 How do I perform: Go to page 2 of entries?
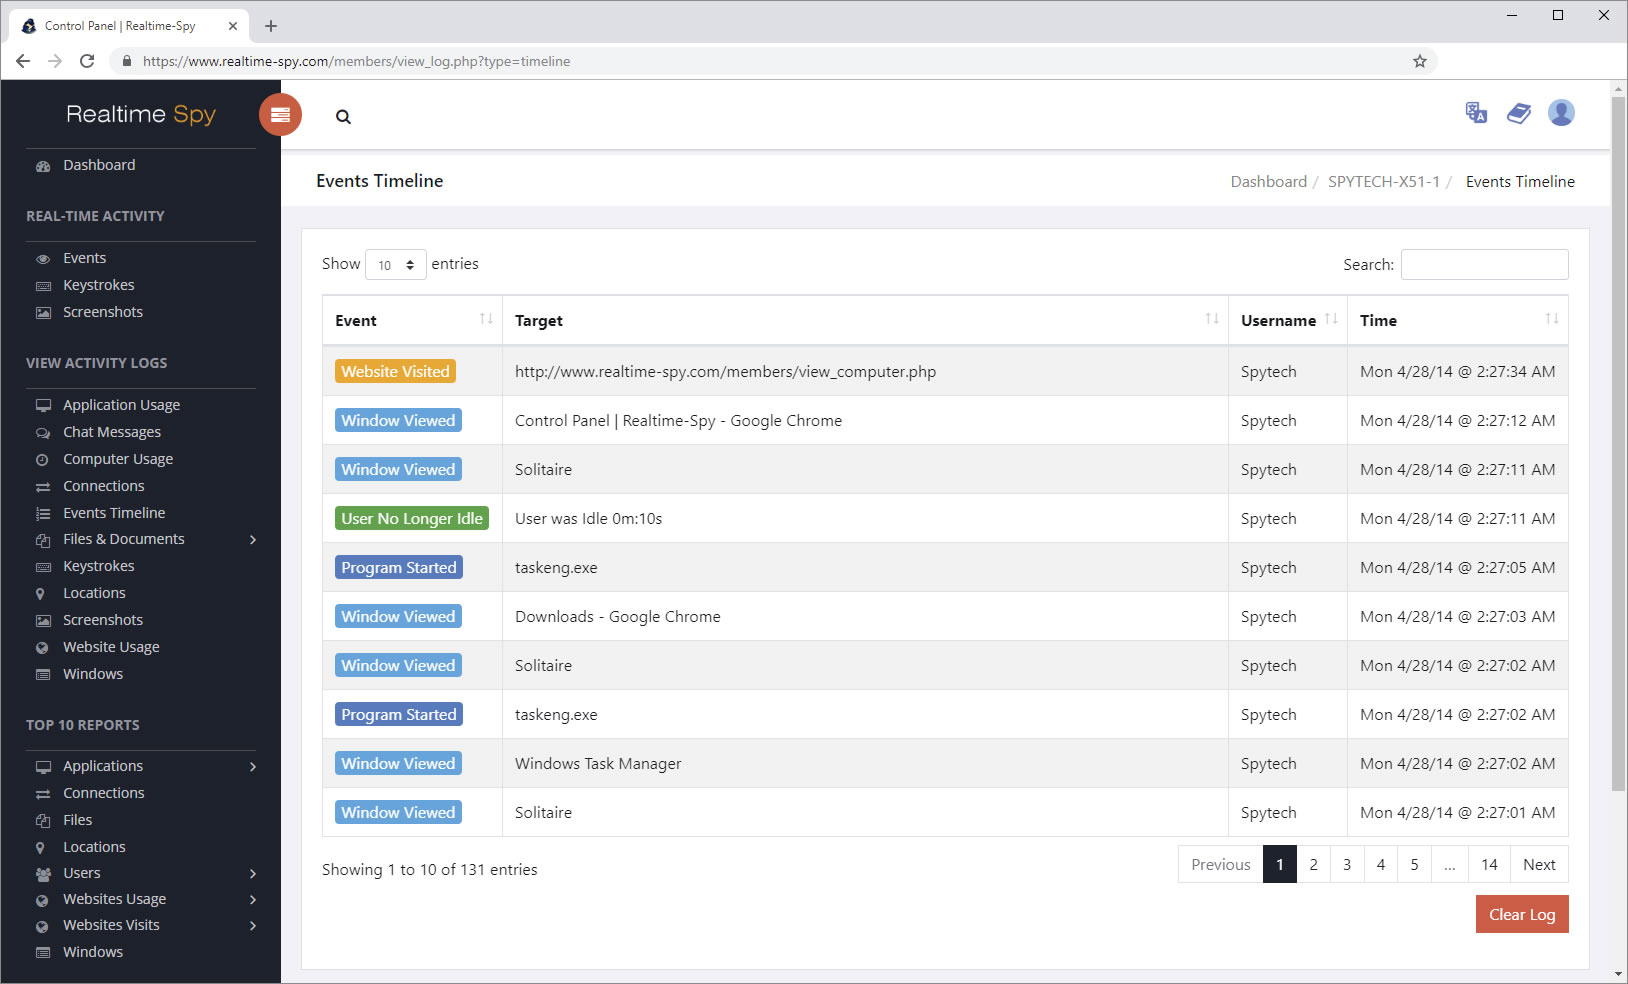tap(1313, 865)
